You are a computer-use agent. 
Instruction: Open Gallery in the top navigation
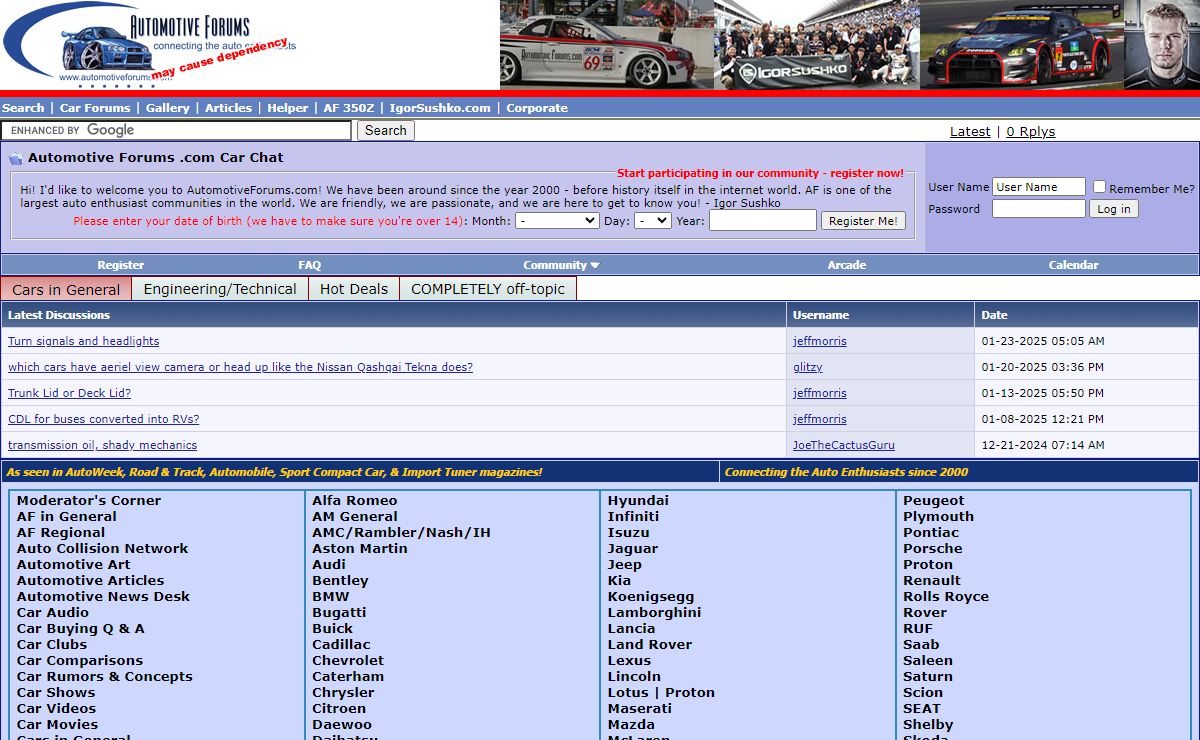[167, 108]
